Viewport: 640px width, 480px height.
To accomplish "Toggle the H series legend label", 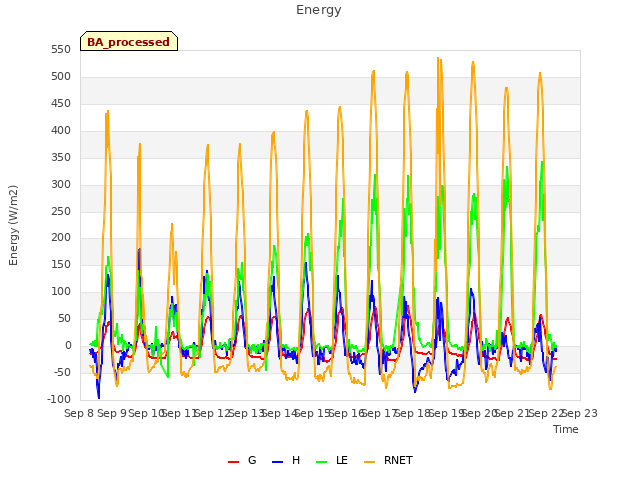I will (296, 460).
